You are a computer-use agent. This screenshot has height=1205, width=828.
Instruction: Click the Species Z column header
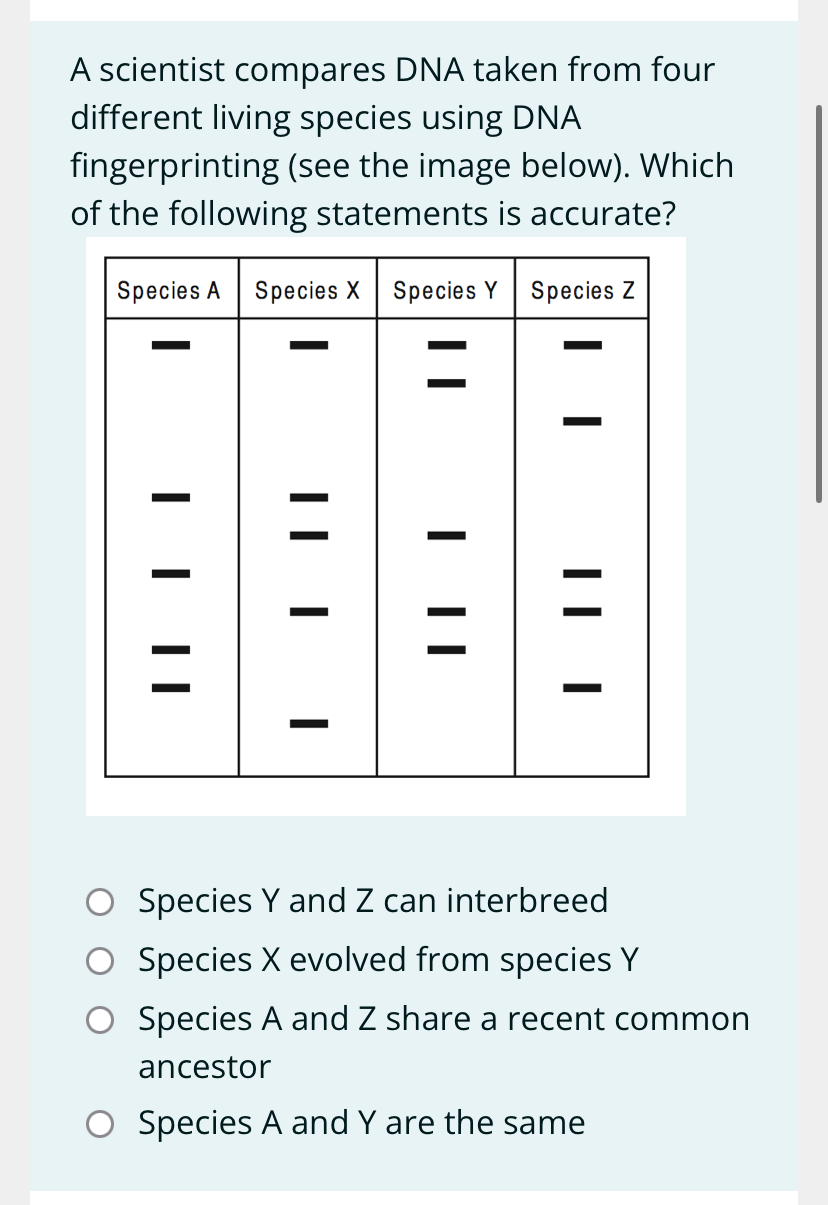coord(582,290)
